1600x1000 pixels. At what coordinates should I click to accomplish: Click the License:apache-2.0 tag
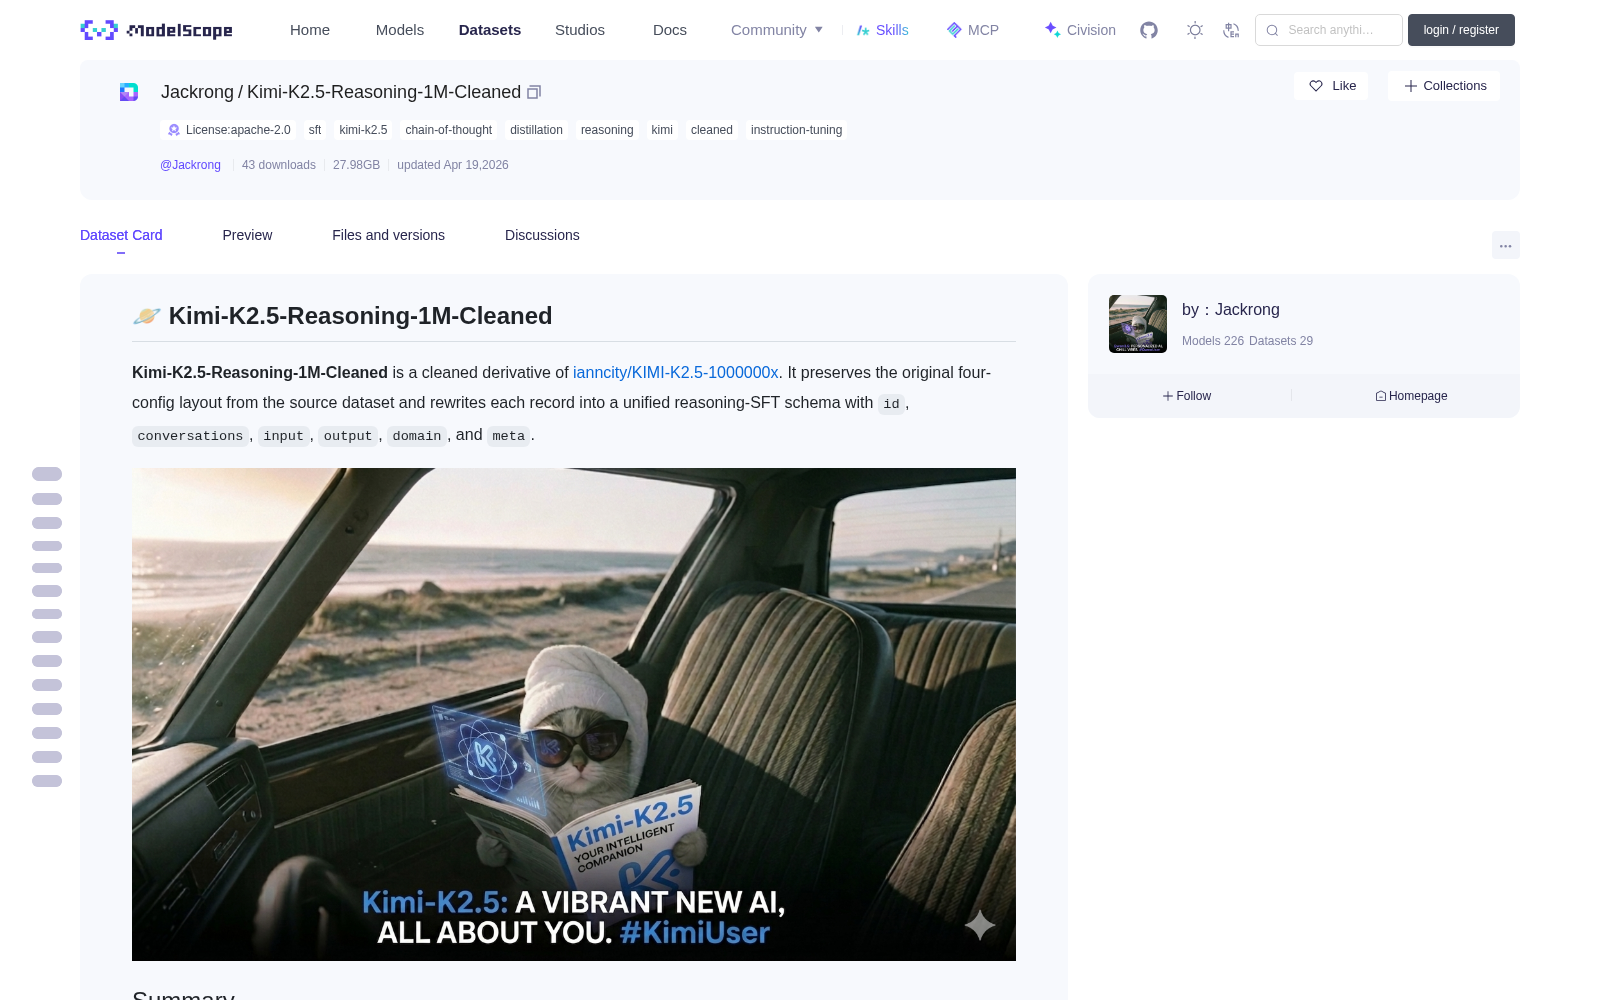(x=229, y=130)
